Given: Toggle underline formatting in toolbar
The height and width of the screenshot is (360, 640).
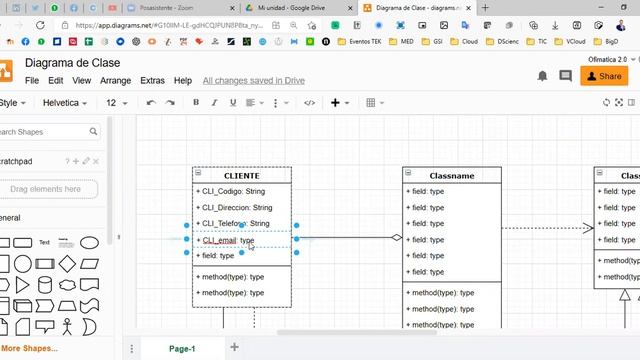Looking at the screenshot, I should pos(233,102).
